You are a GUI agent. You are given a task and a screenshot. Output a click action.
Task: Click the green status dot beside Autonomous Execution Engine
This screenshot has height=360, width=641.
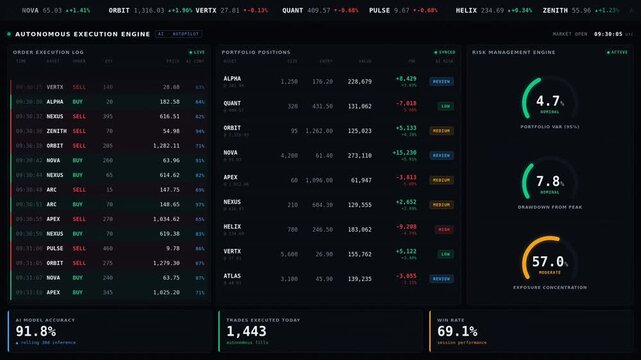9,34
